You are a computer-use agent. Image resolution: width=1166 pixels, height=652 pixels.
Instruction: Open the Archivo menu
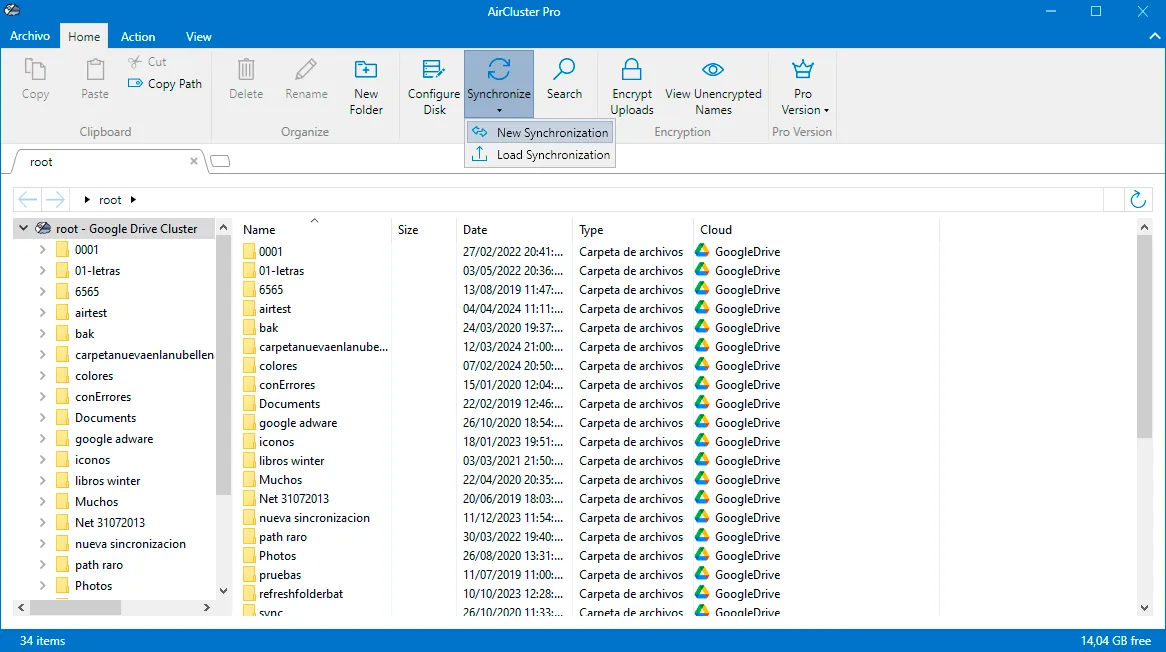(x=30, y=36)
